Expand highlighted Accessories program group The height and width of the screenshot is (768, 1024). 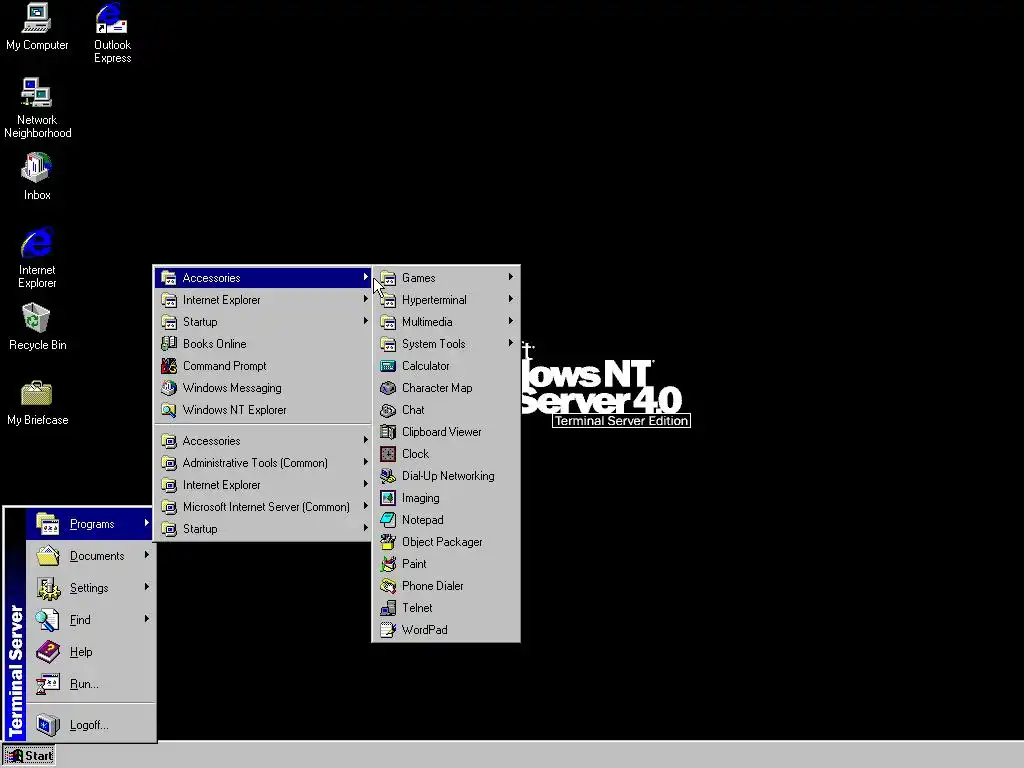pos(263,278)
